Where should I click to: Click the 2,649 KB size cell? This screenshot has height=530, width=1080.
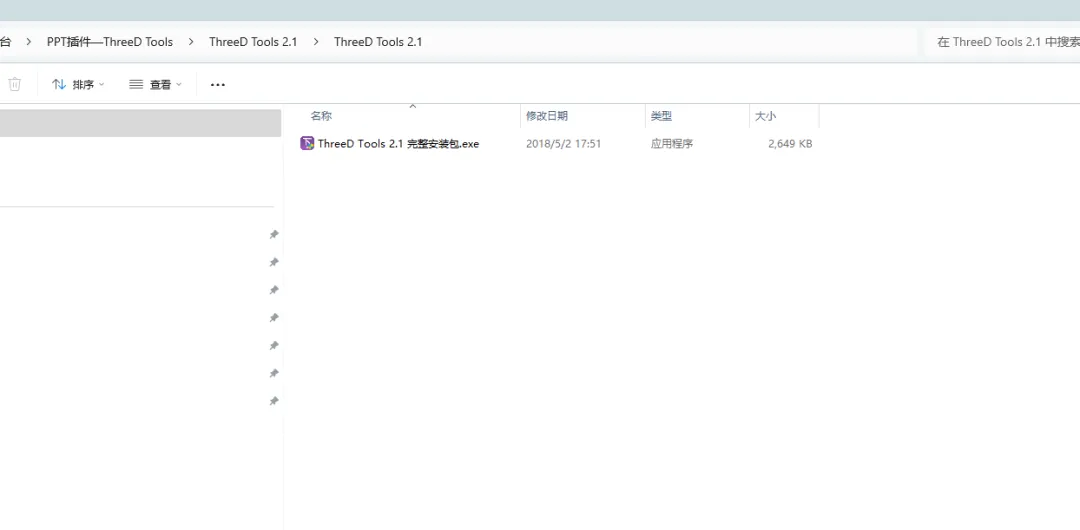pos(790,143)
